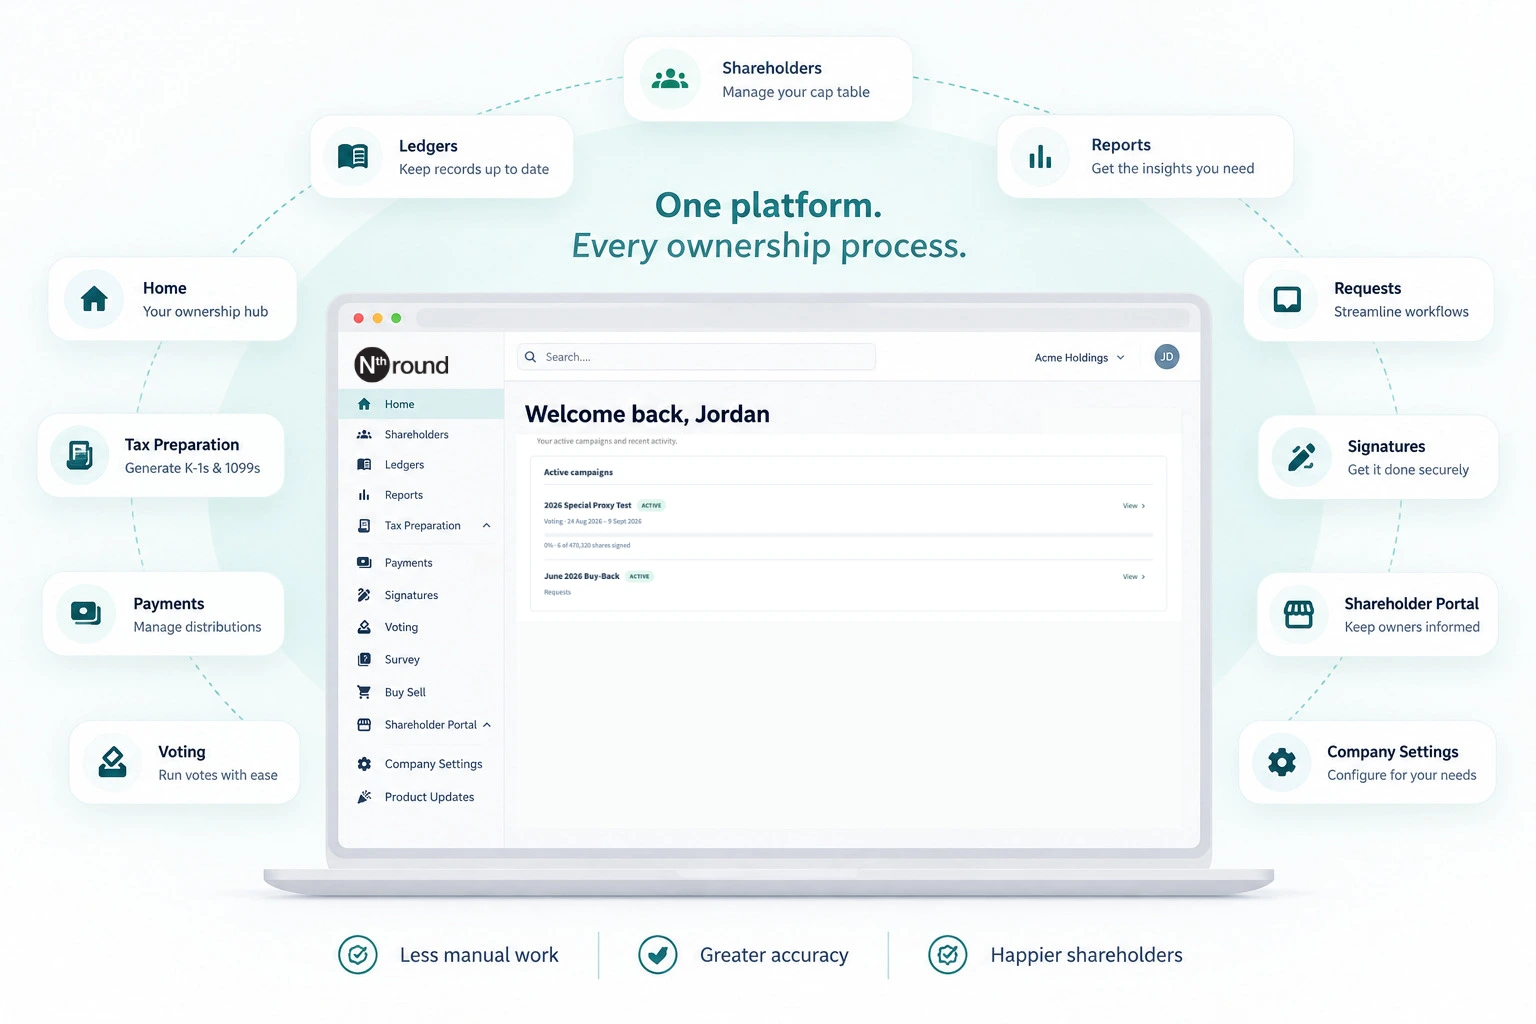Screen dimensions: 1536x1024
Task: Click the Product Updates icon in the sidebar
Action: coord(364,797)
